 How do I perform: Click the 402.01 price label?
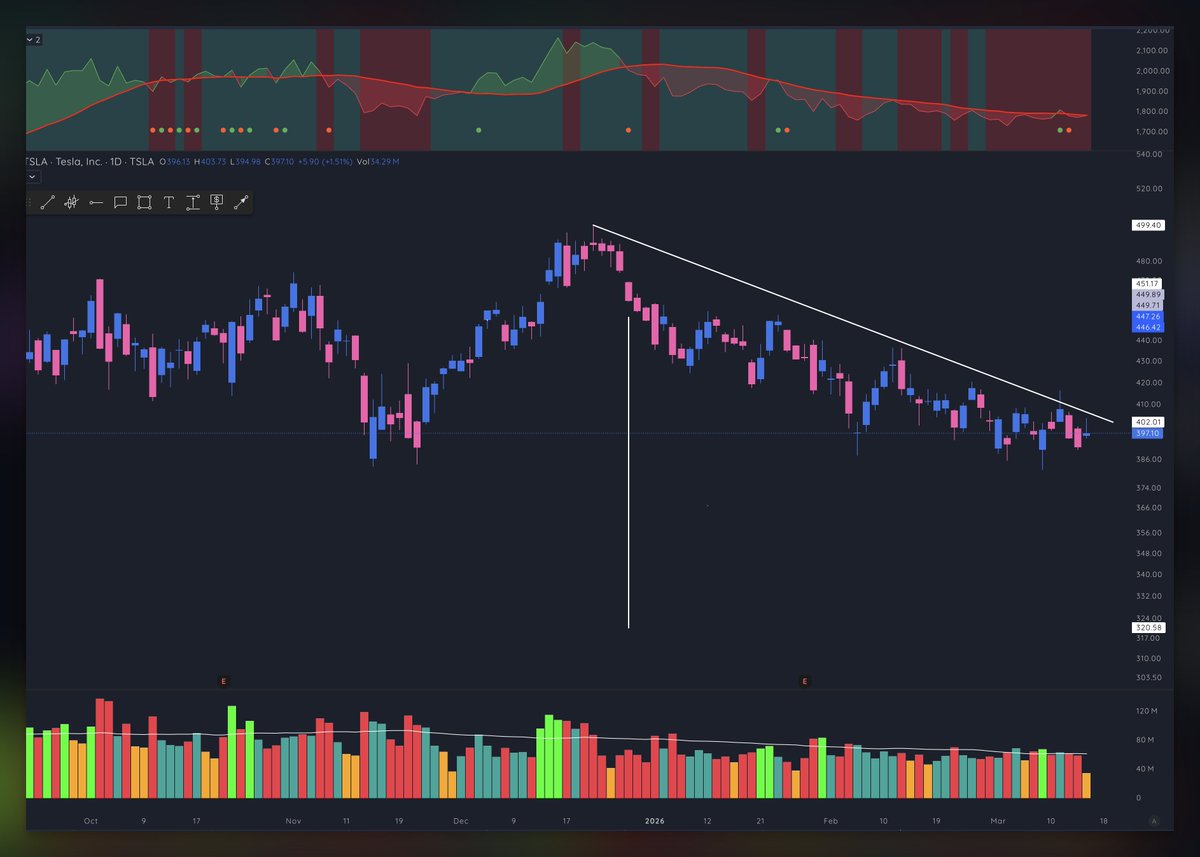tap(1148, 422)
